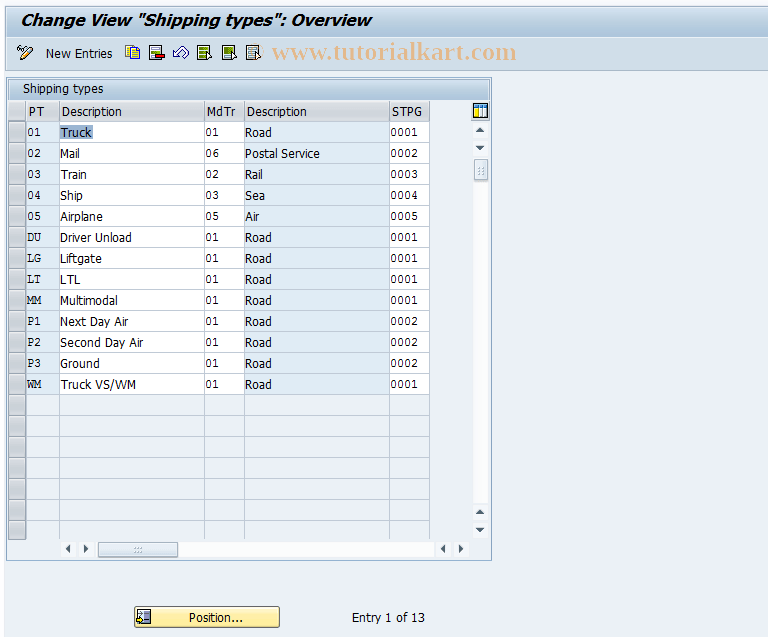This screenshot has height=637, width=768.
Task: Click the Delete entry toolbar icon
Action: pos(157,52)
